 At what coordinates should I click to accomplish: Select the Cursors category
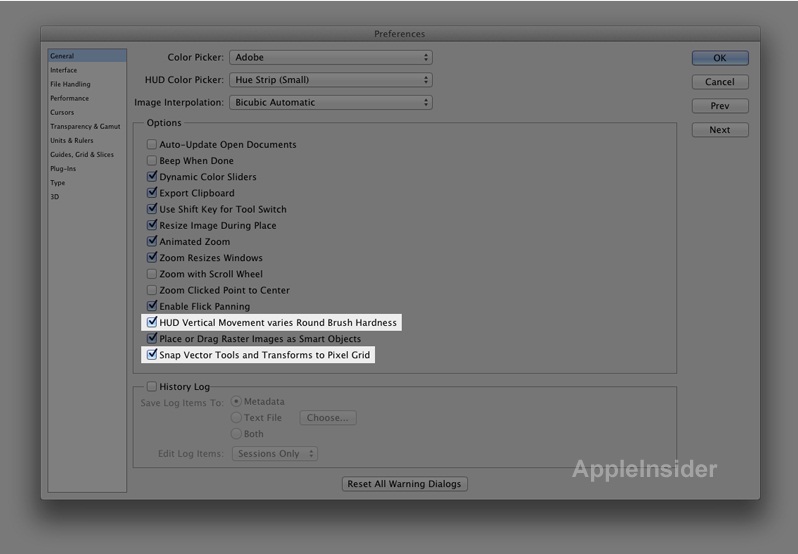click(x=62, y=112)
